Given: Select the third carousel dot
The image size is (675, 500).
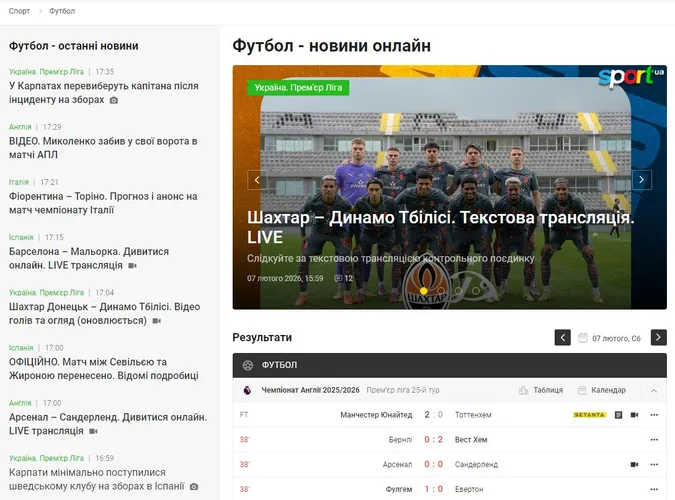Looking at the screenshot, I should [x=458, y=291].
